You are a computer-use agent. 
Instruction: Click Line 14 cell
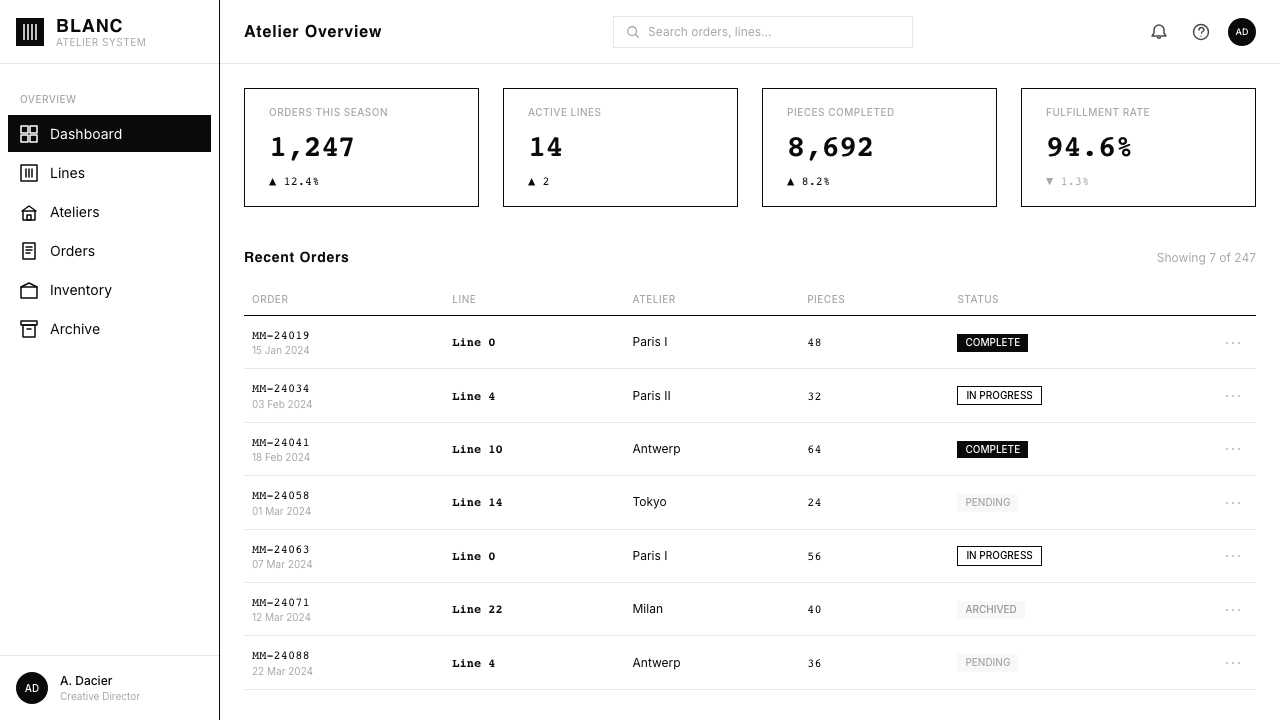[477, 503]
